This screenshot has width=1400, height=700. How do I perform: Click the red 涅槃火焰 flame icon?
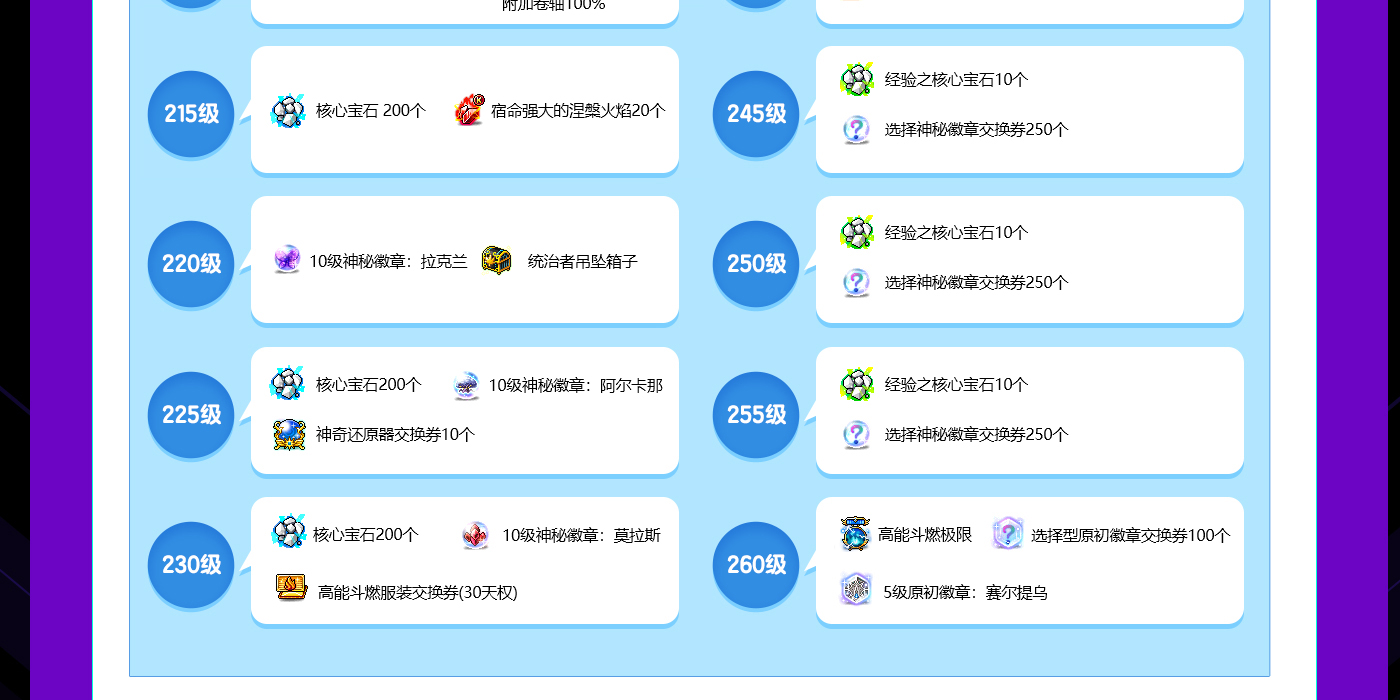pyautogui.click(x=468, y=111)
